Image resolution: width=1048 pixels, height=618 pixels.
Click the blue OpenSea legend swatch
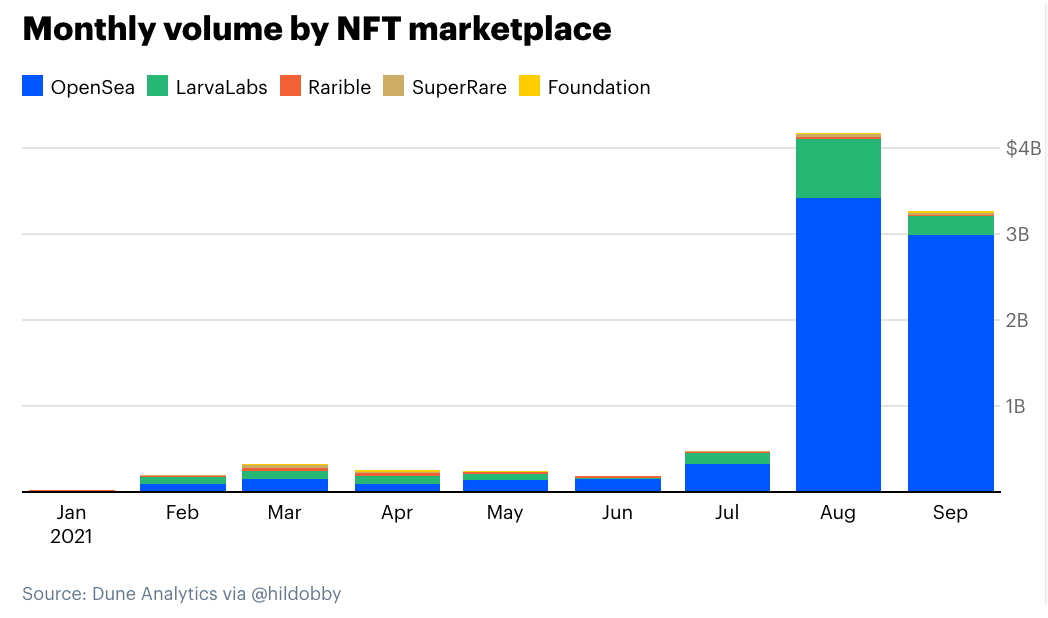(30, 87)
